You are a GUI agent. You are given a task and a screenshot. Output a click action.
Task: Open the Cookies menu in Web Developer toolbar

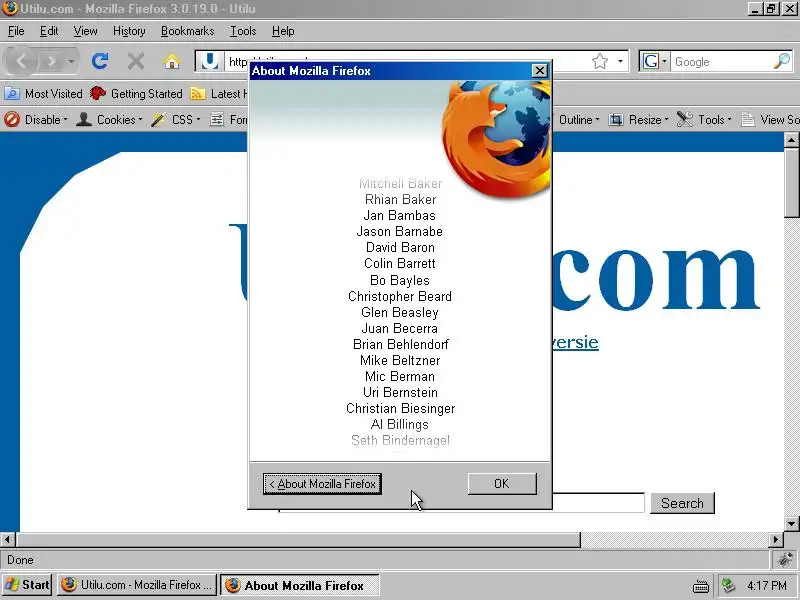coord(109,119)
